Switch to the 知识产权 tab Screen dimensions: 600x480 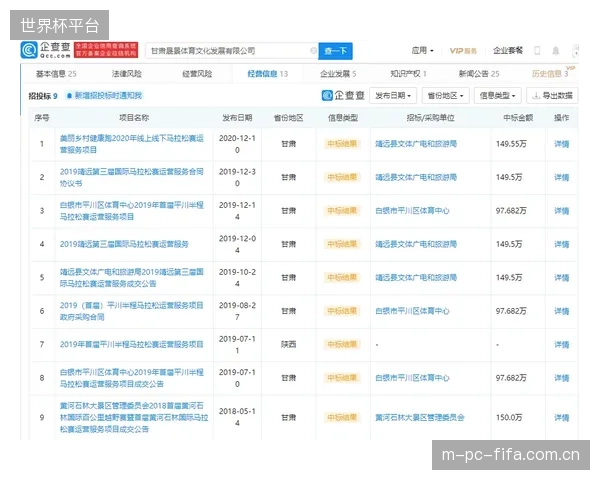coord(408,73)
